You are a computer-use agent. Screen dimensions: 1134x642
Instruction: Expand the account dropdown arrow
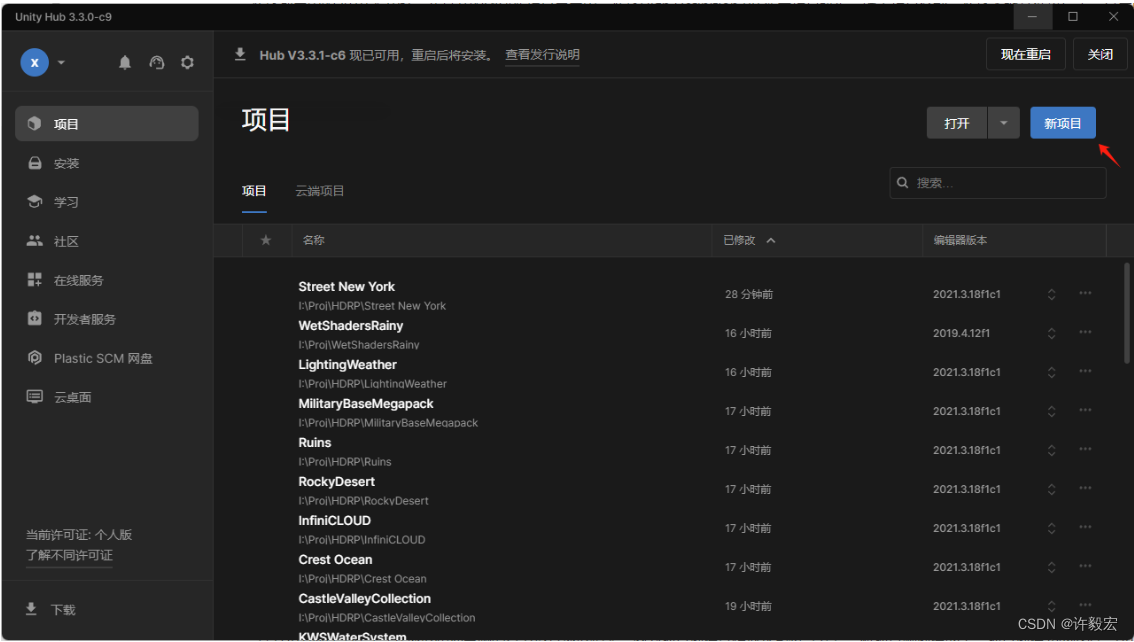coord(61,62)
